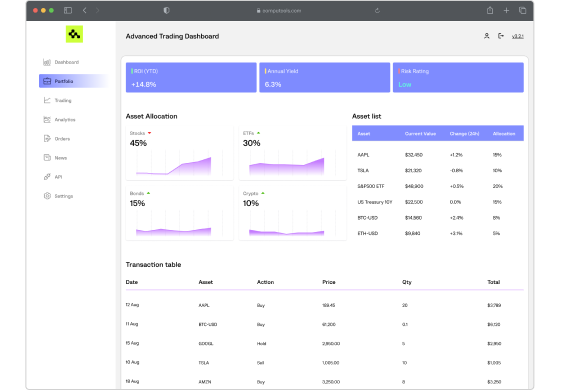The image size is (561, 390).
Task: Reload the page with refresh icon
Action: click(x=377, y=11)
